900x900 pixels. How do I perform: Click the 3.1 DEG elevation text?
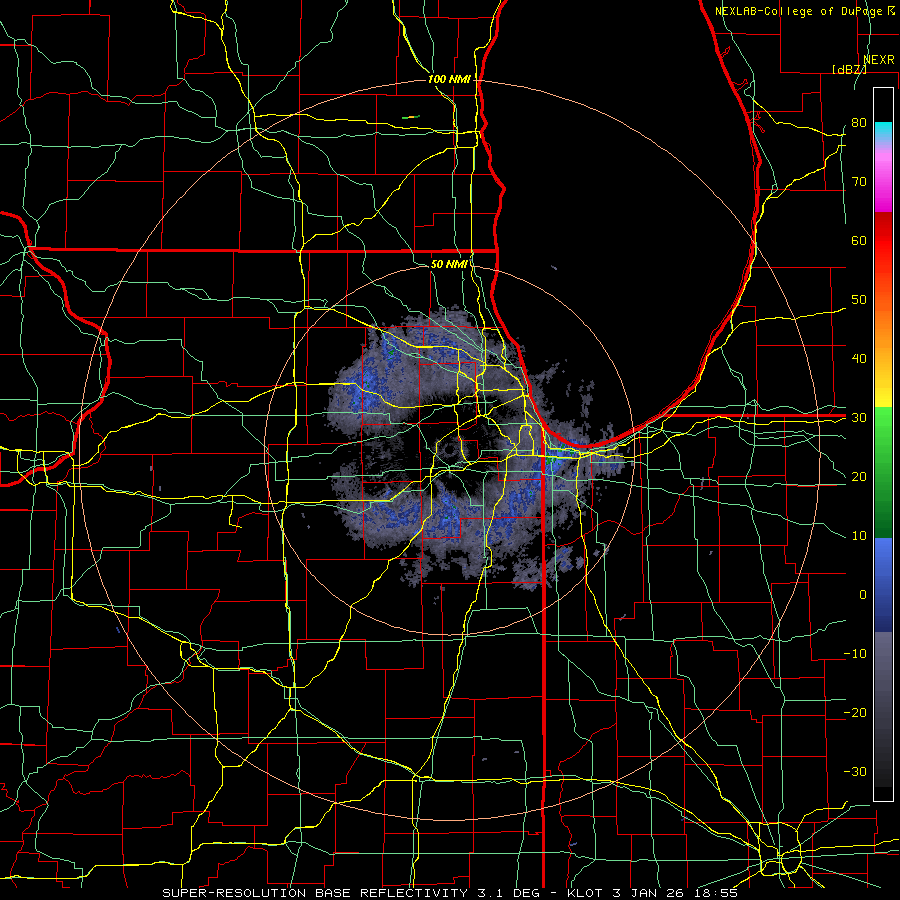click(509, 893)
